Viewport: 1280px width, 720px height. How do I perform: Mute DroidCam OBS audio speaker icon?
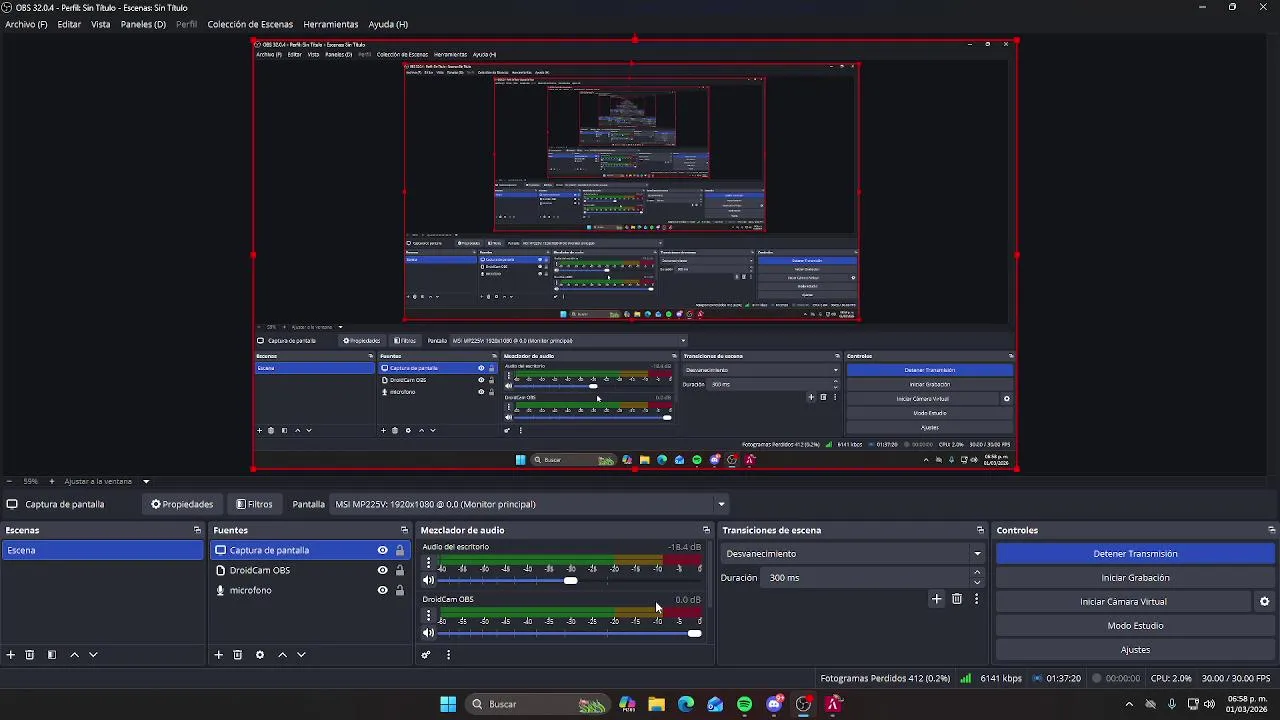429,633
